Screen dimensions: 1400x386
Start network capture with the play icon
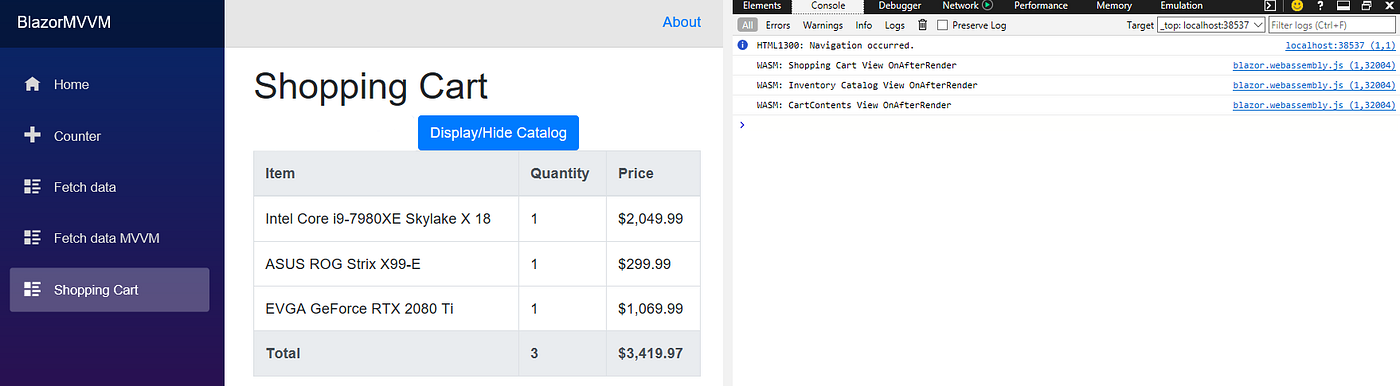click(987, 5)
